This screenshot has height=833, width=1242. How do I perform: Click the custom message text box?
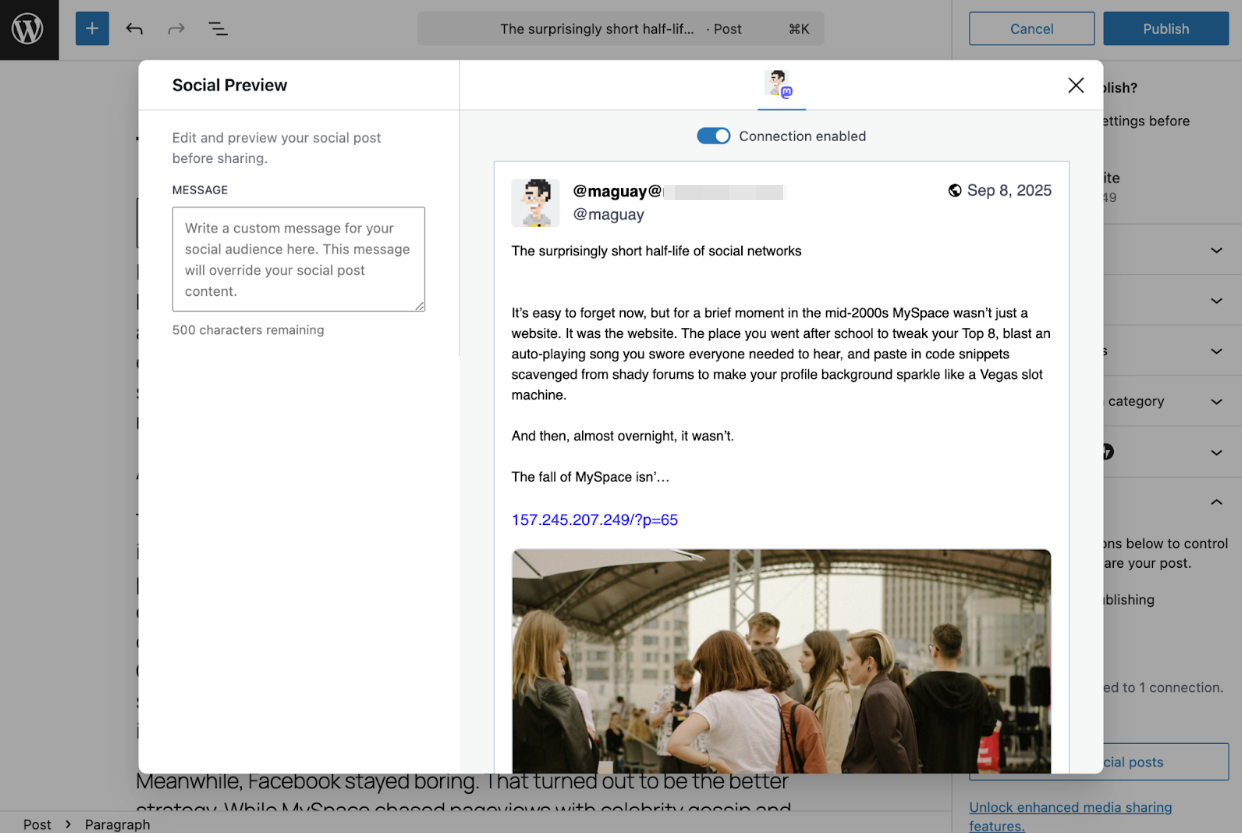(298, 259)
